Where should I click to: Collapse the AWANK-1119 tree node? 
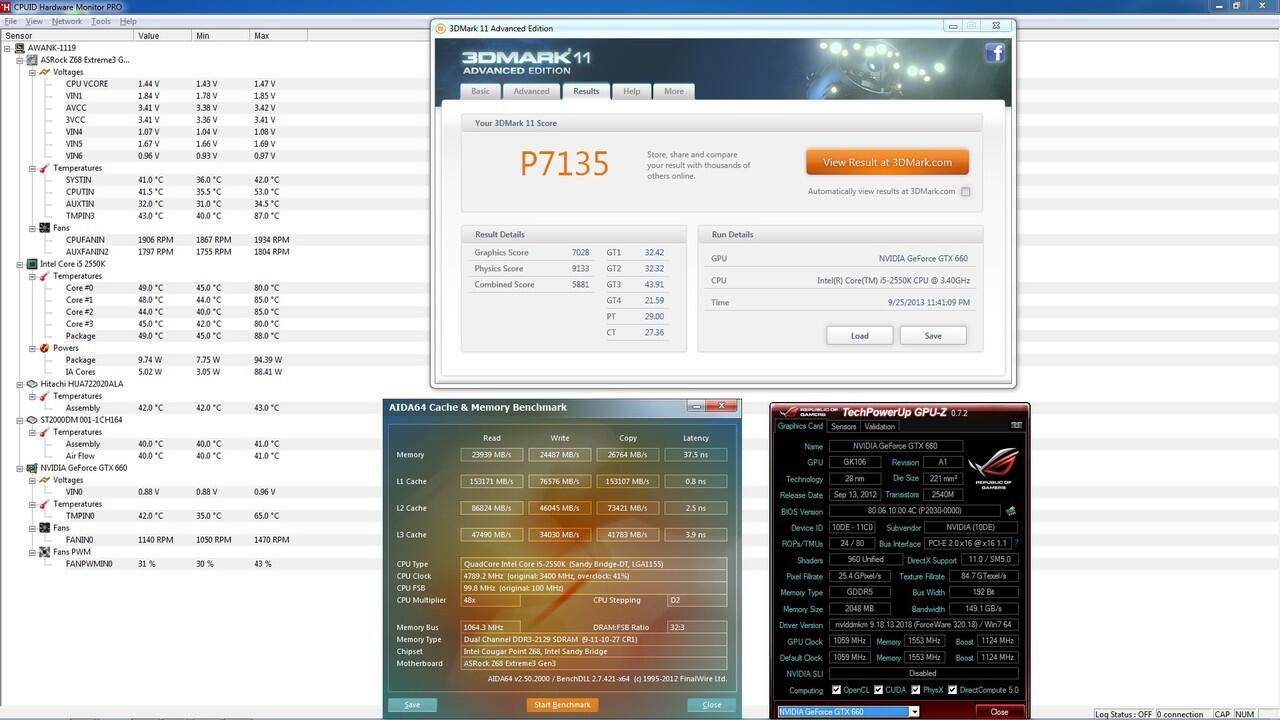[x=8, y=48]
